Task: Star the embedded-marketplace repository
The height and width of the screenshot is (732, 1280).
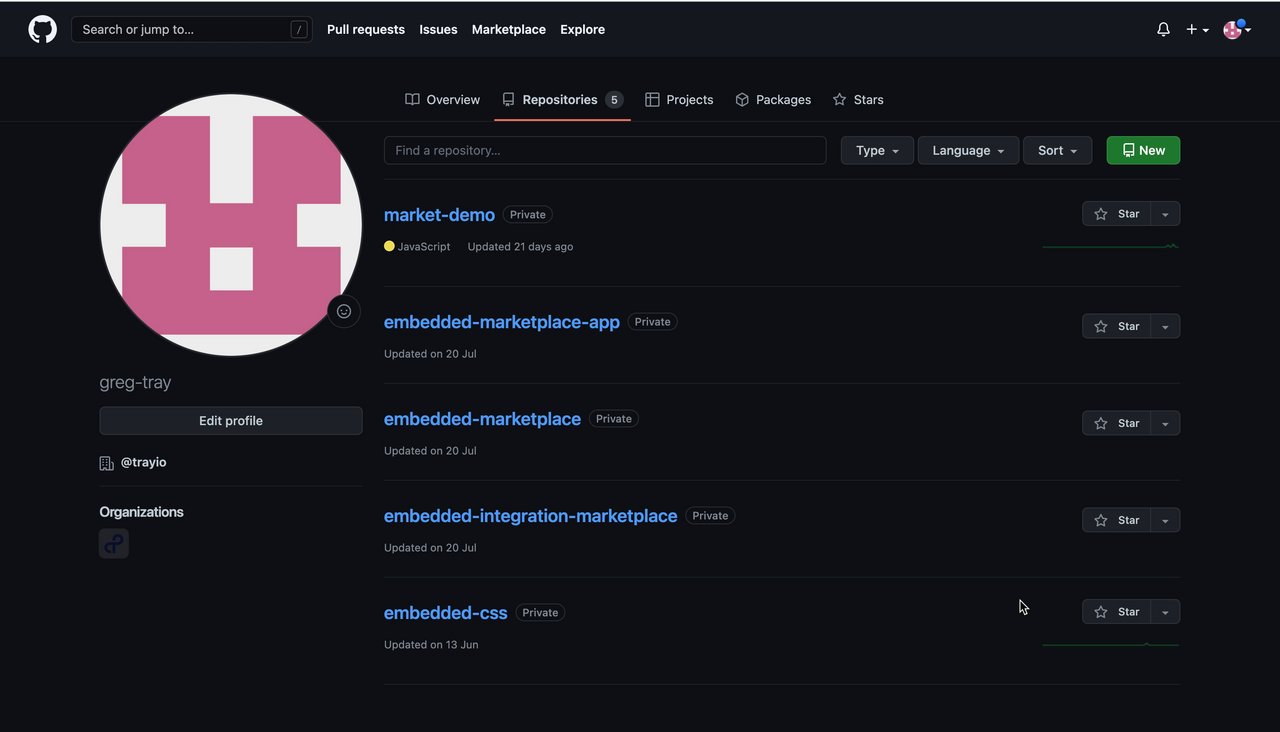Action: (x=1116, y=423)
